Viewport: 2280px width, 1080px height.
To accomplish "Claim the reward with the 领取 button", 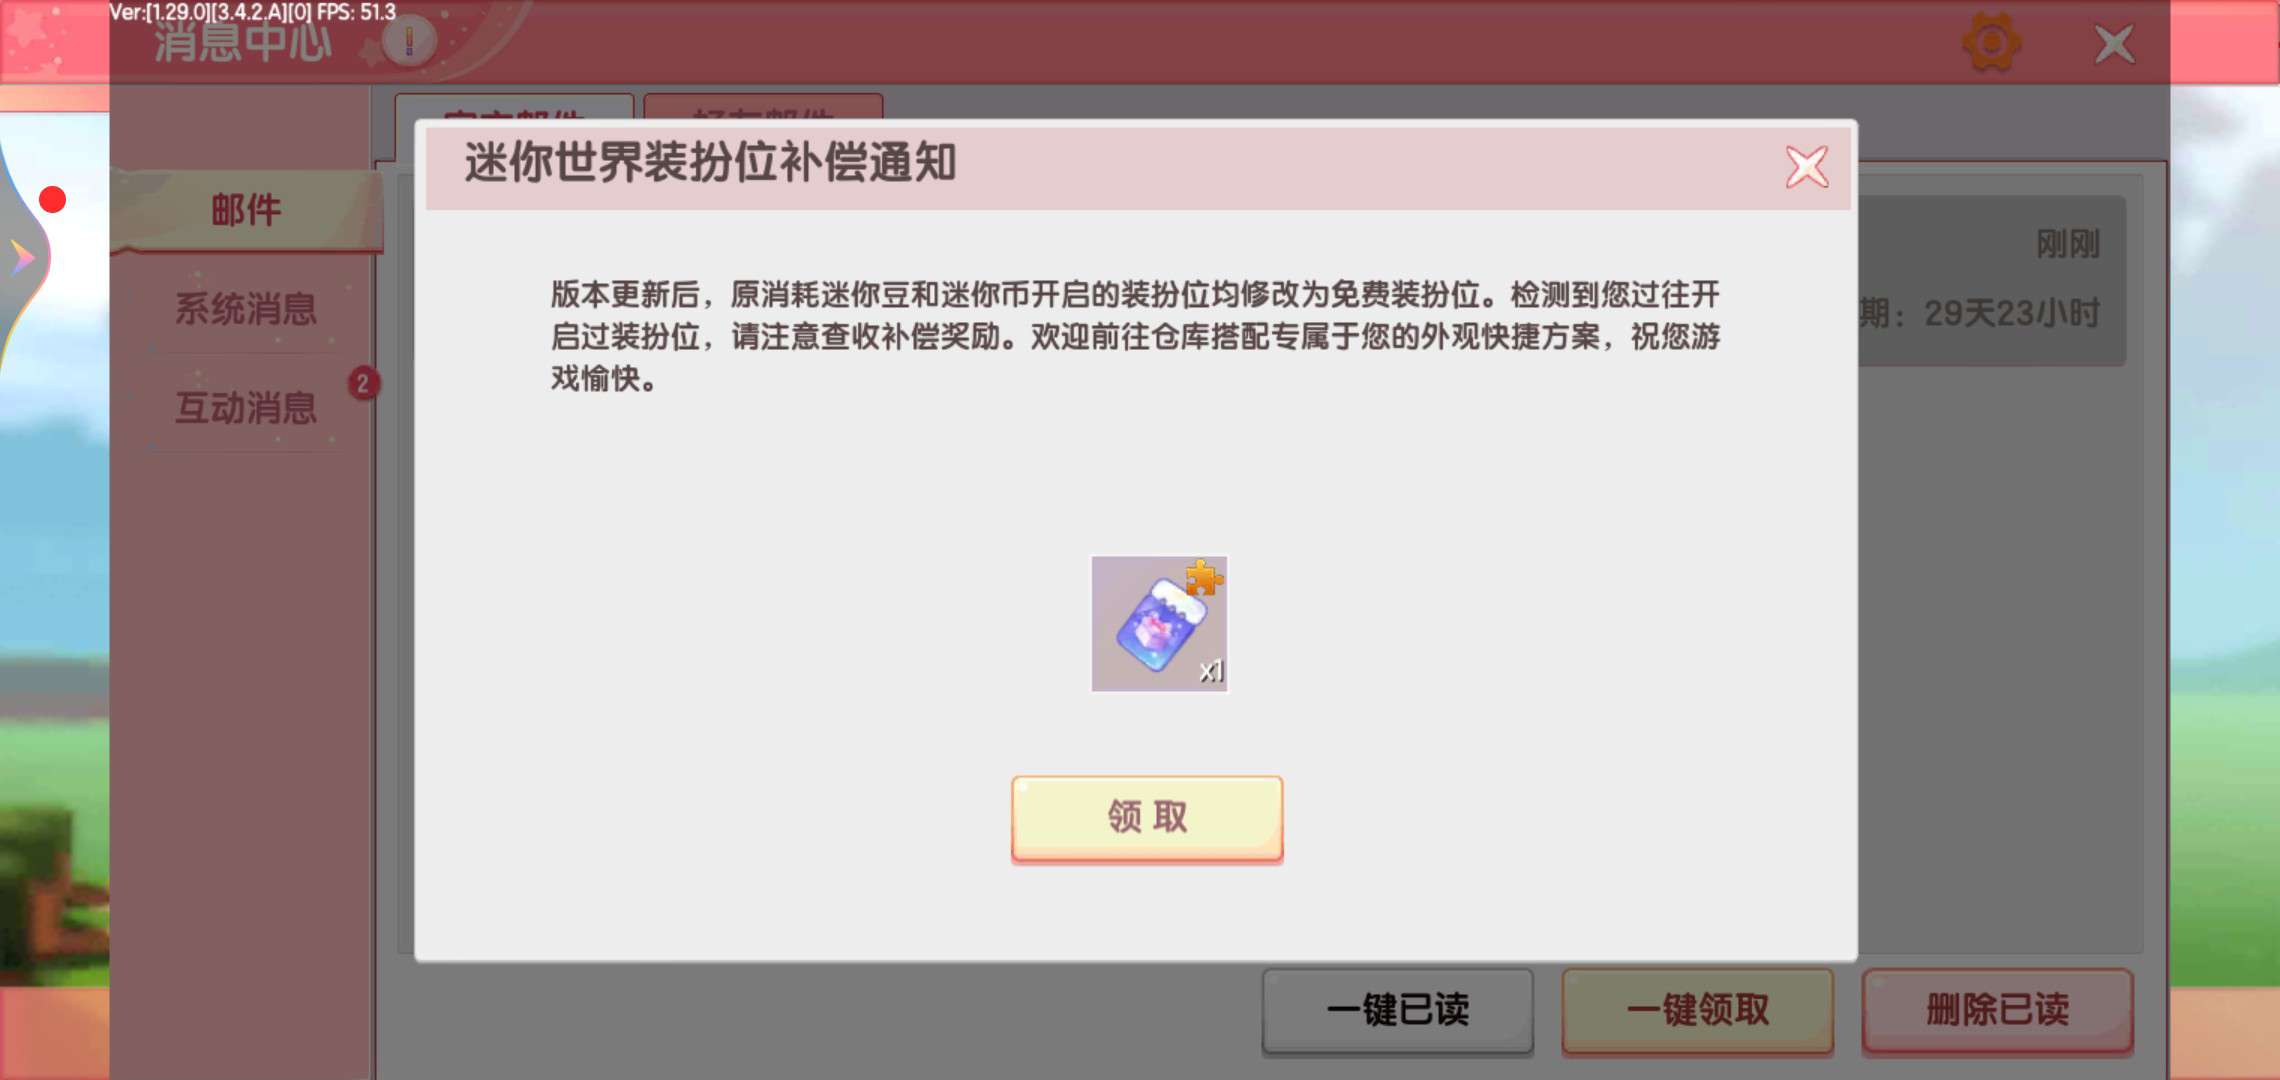I will [x=1147, y=818].
